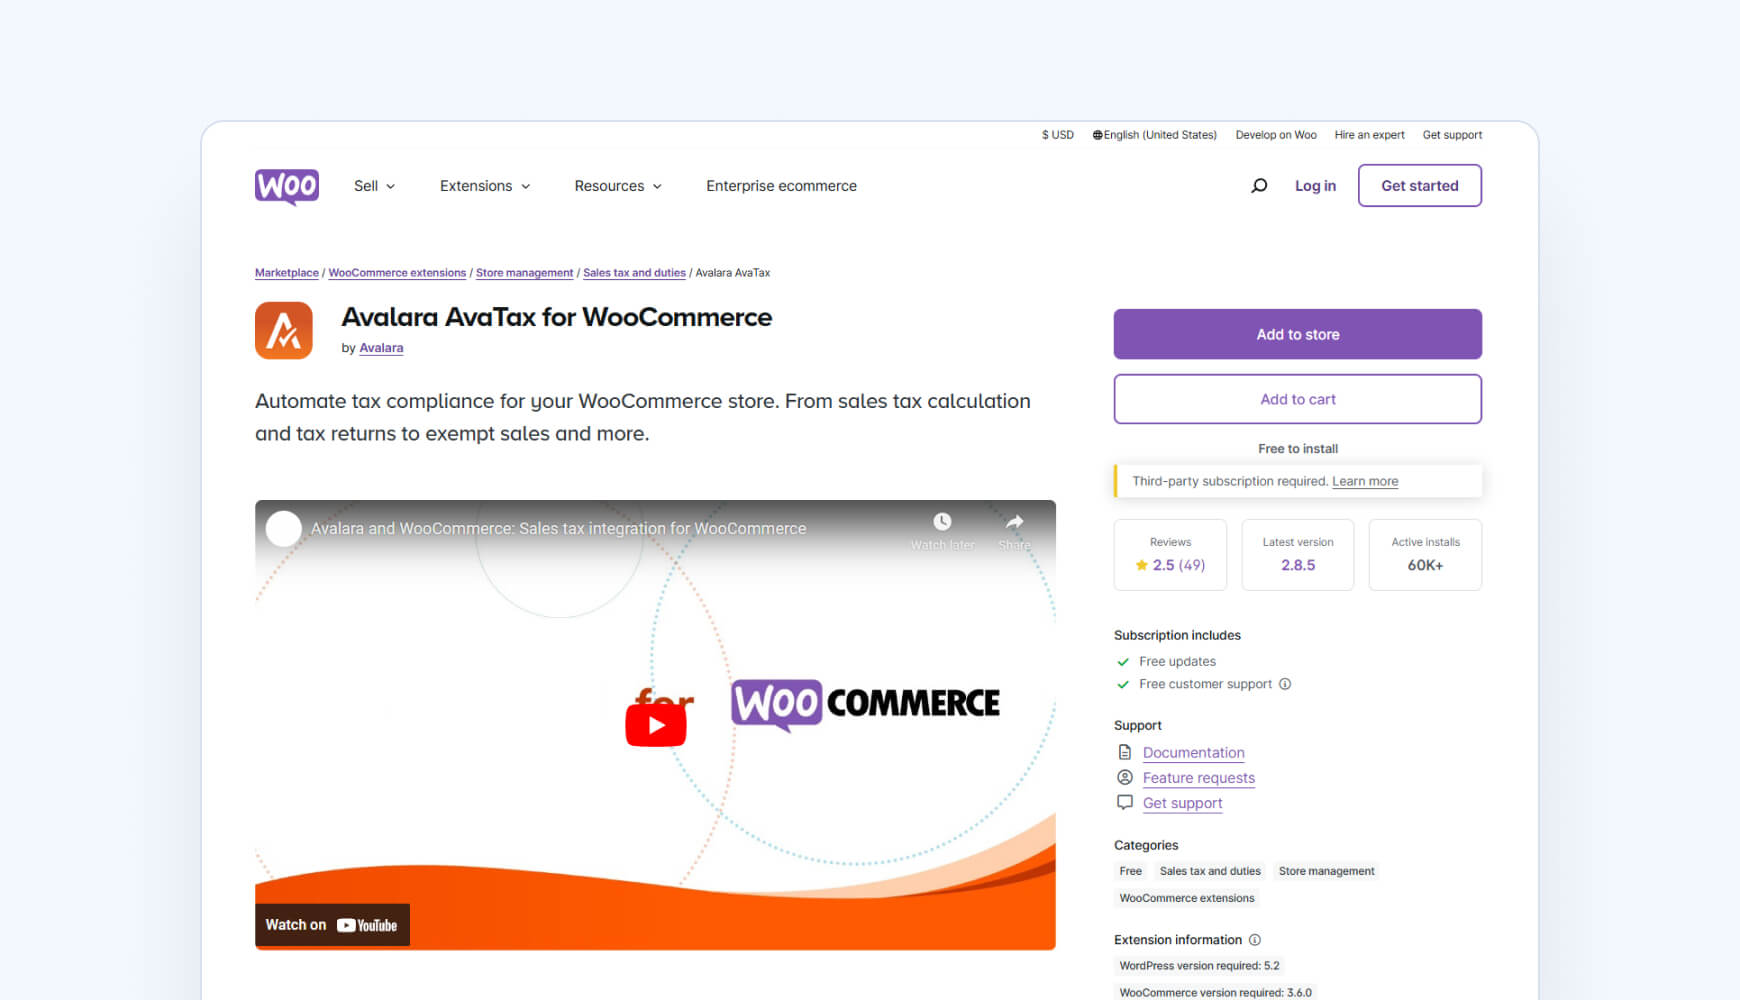Click Avalara AvaTax for WooCommerce heading
This screenshot has width=1740, height=1000.
pos(557,318)
